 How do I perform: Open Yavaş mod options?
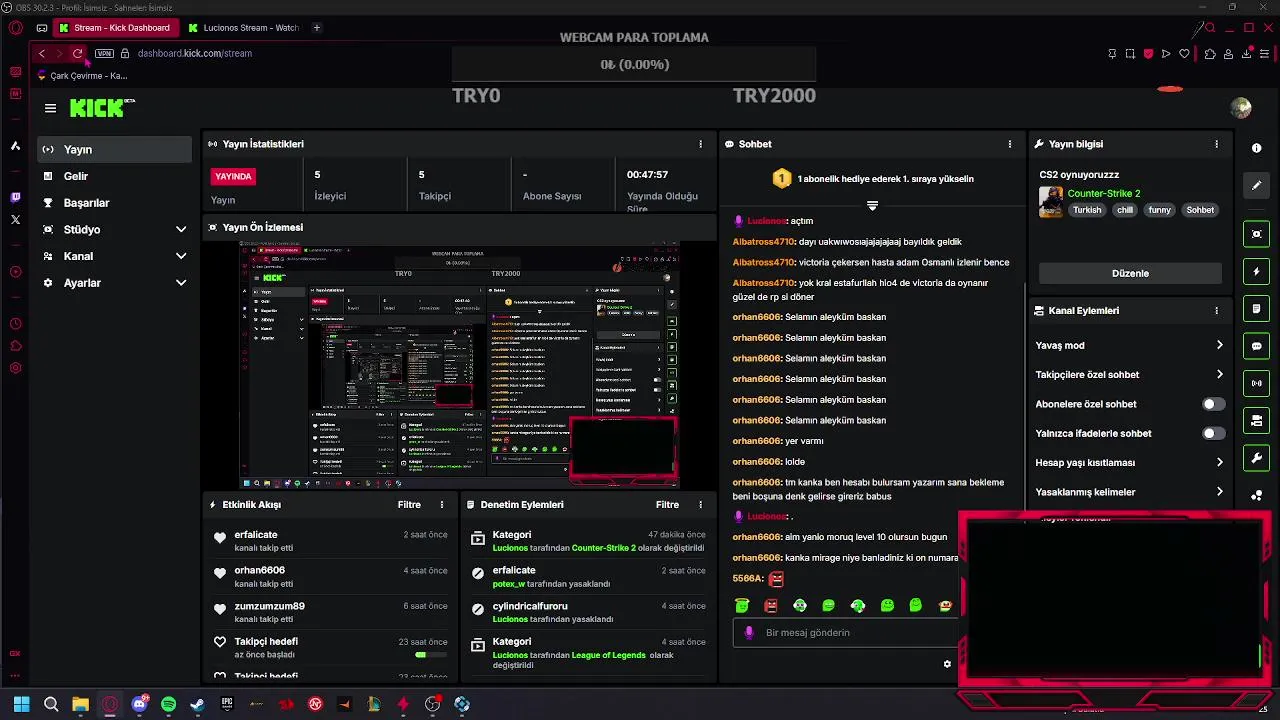click(x=1129, y=345)
